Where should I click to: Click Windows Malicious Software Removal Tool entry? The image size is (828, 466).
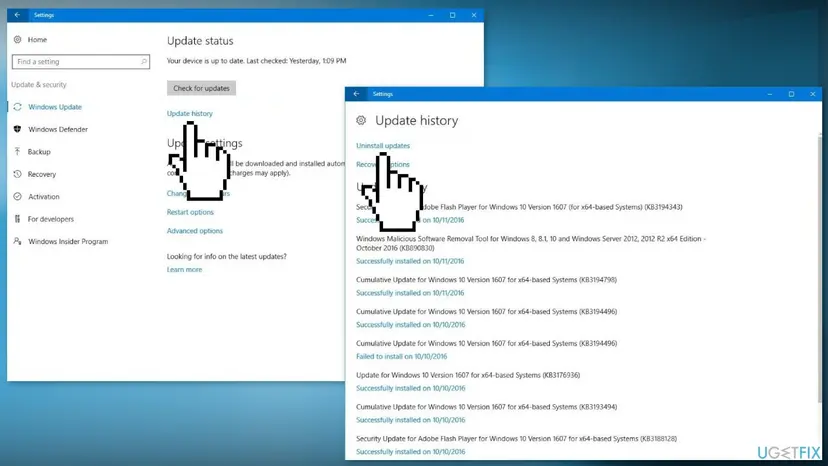(x=531, y=243)
